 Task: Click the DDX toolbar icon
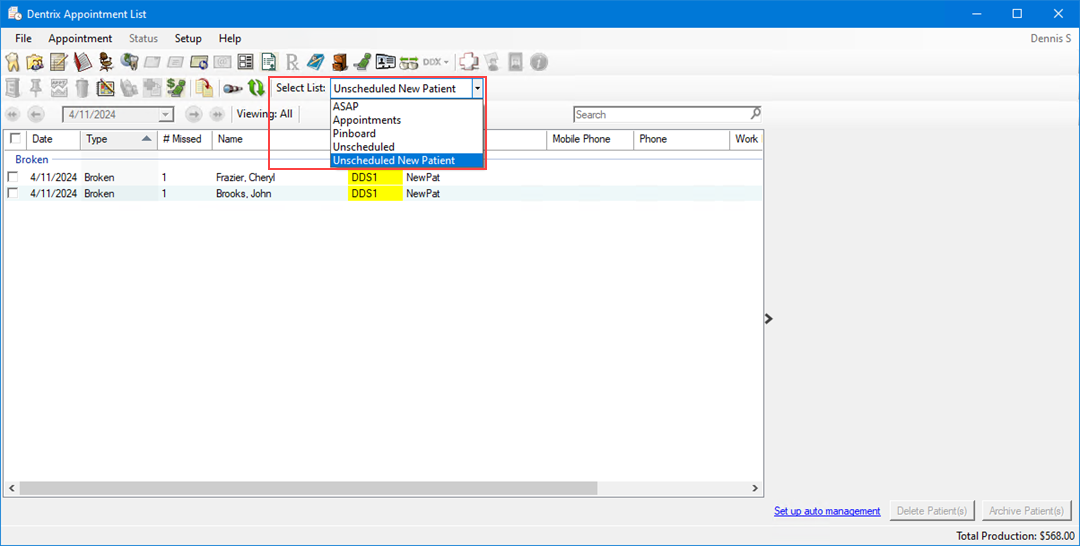point(436,62)
